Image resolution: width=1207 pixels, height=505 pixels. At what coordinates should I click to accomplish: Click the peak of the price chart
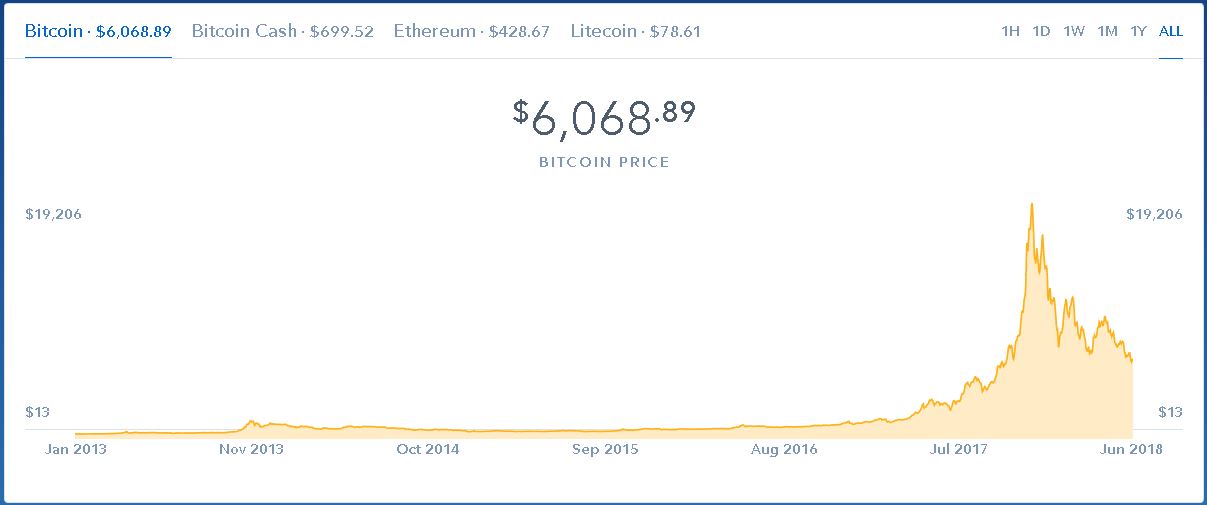(1031, 206)
